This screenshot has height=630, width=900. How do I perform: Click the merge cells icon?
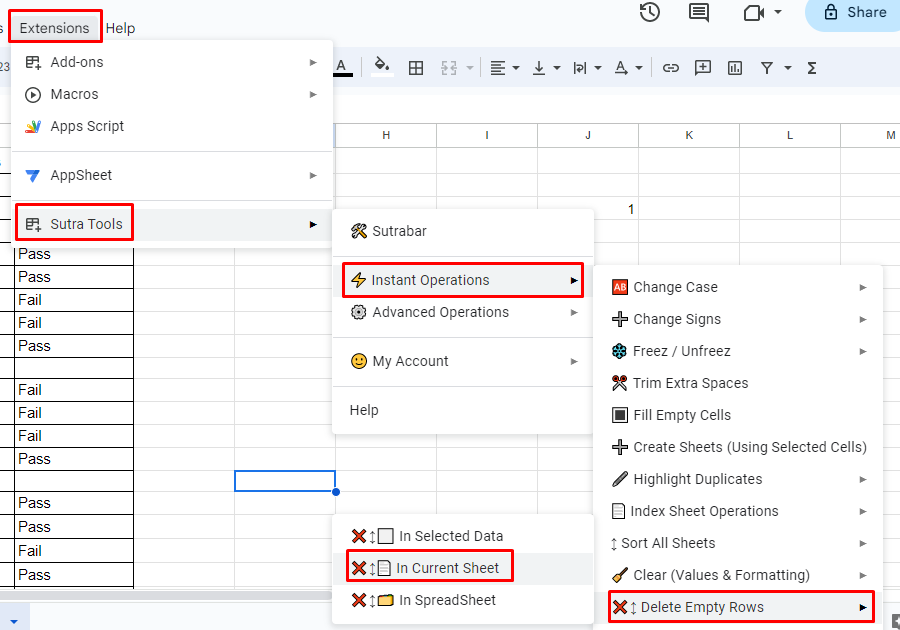[449, 68]
